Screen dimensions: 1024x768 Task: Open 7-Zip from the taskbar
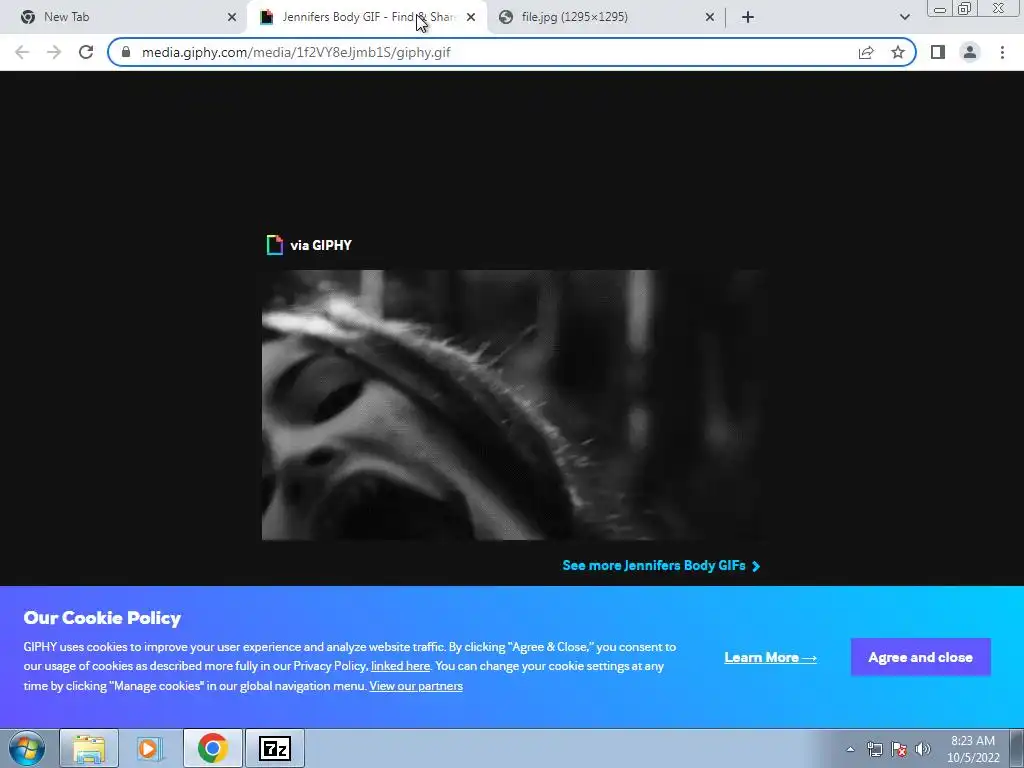click(274, 748)
